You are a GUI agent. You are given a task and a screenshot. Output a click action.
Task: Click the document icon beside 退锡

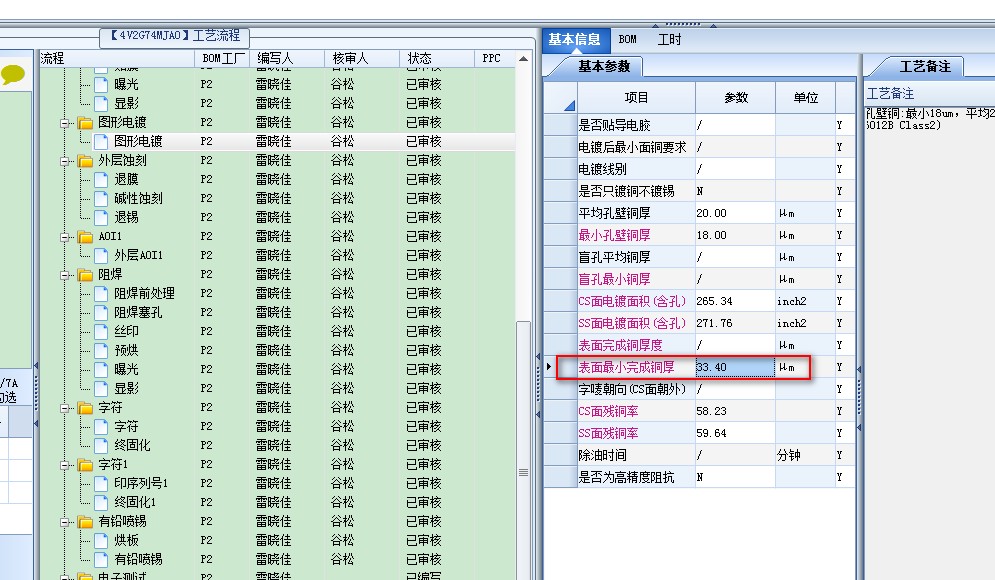coord(101,218)
